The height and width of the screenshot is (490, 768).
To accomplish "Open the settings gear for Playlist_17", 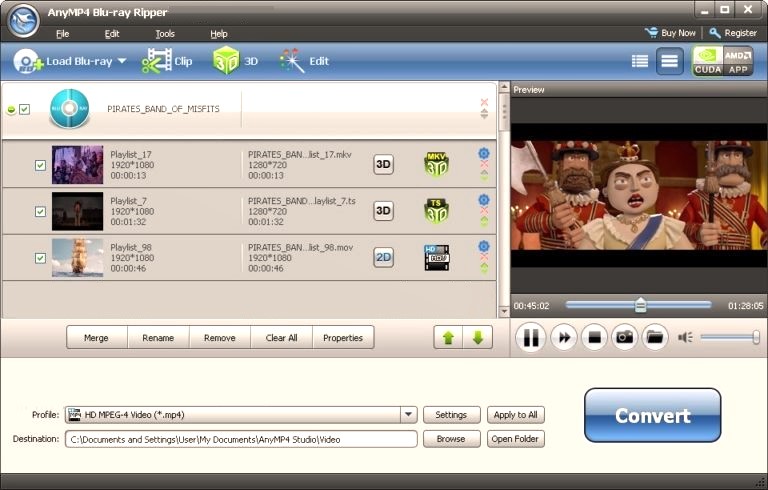I will (484, 153).
